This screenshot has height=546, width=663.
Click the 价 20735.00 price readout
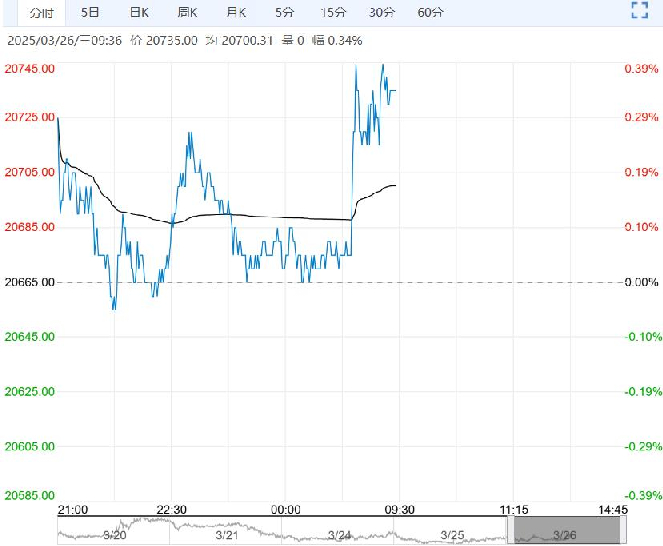[164, 41]
